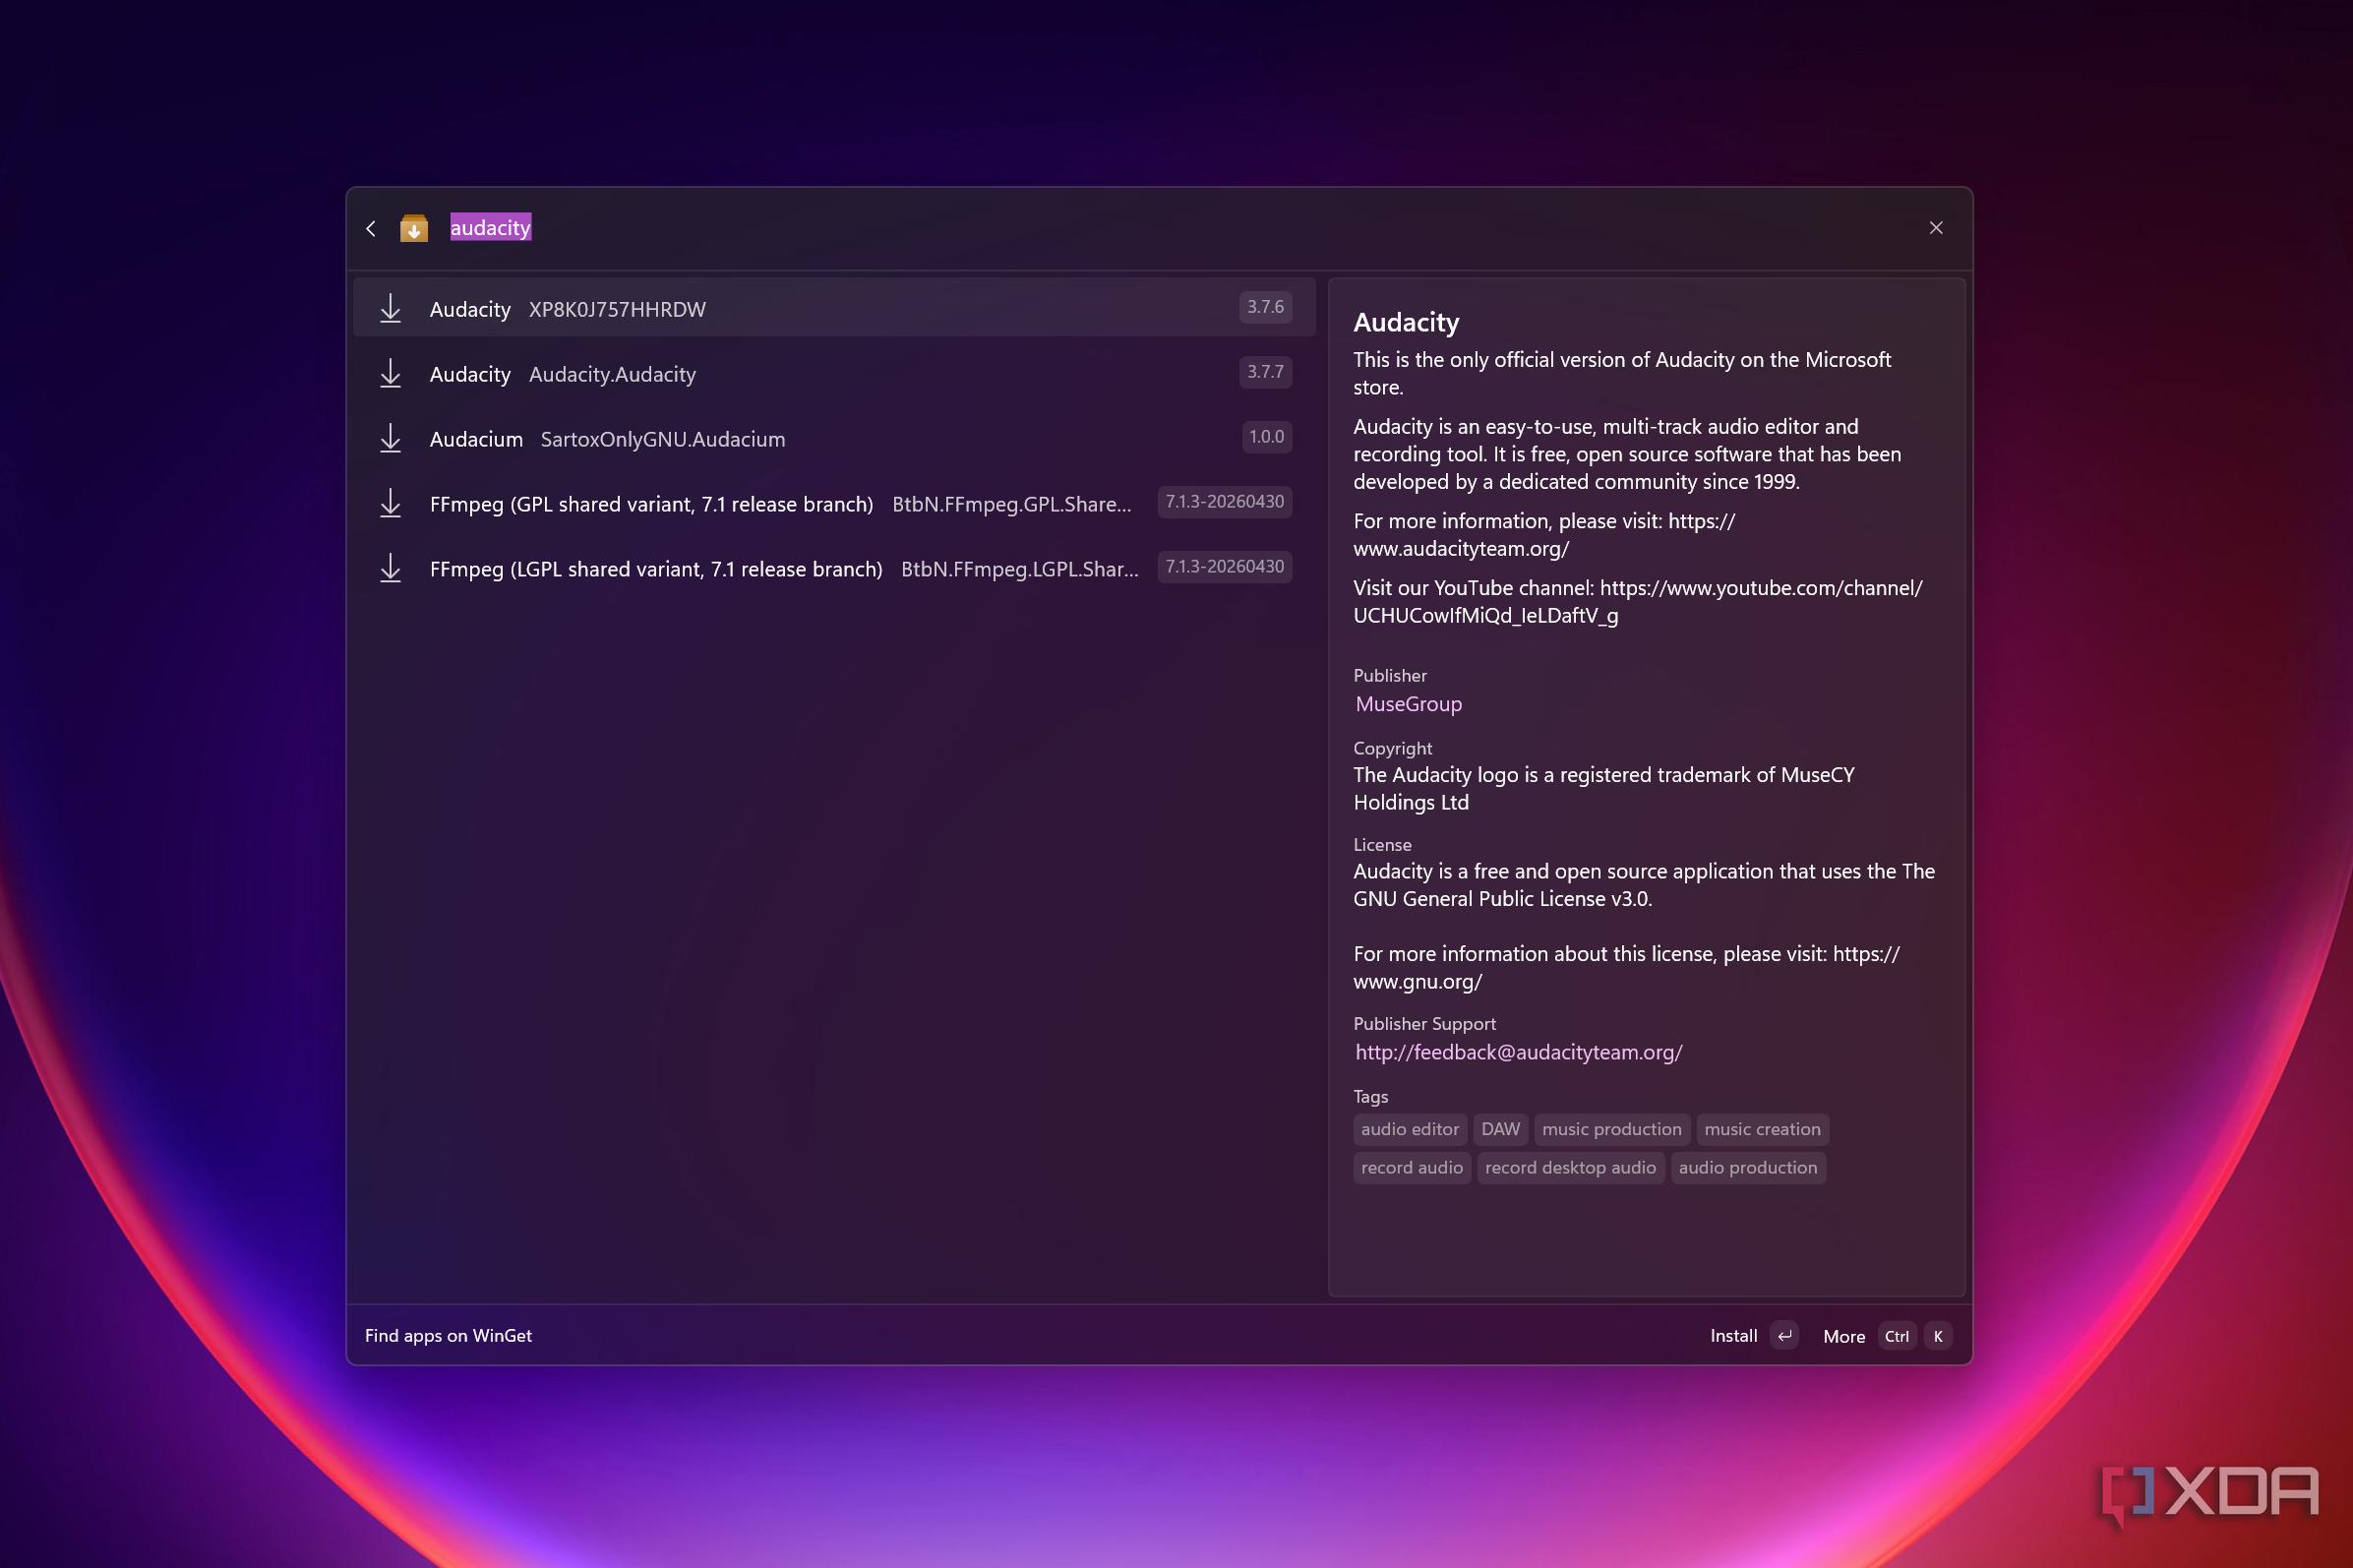
Task: Select the SartoxOnlyGNU.Audacium result
Action: [834, 438]
